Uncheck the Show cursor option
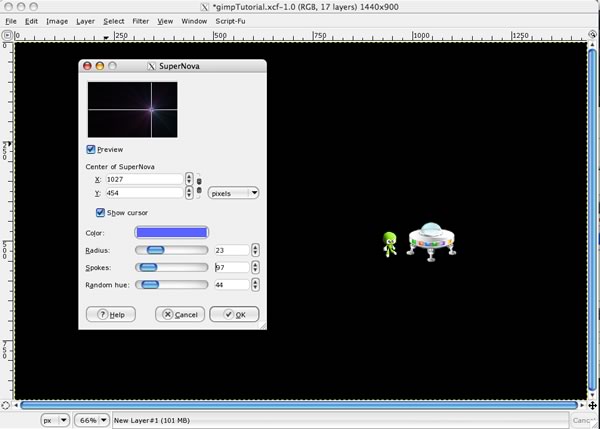 100,212
